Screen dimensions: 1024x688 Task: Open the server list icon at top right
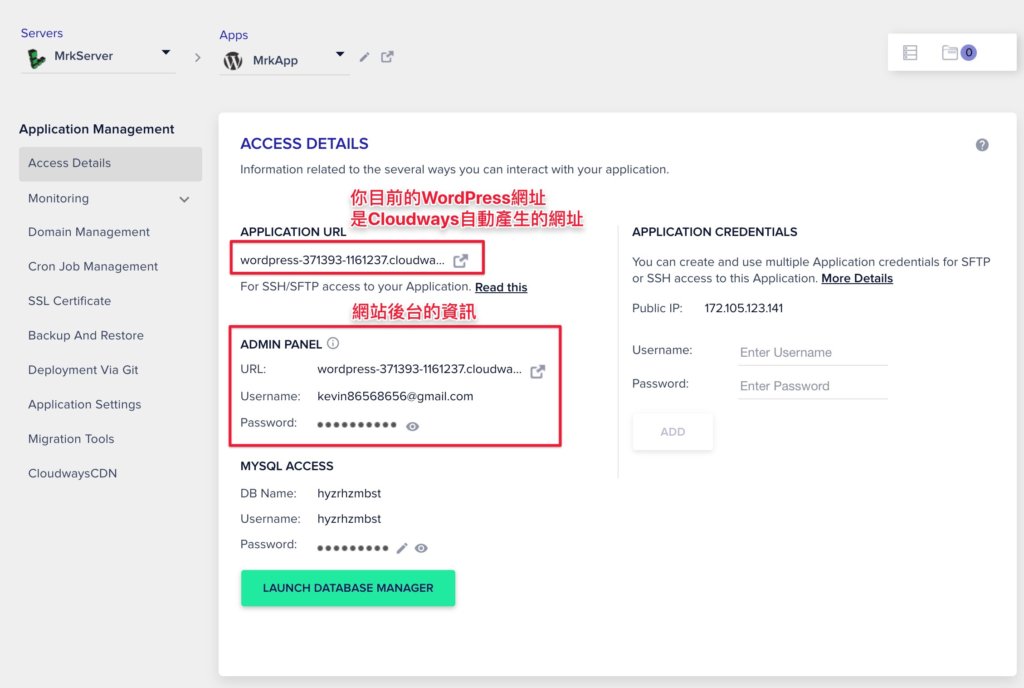(910, 52)
